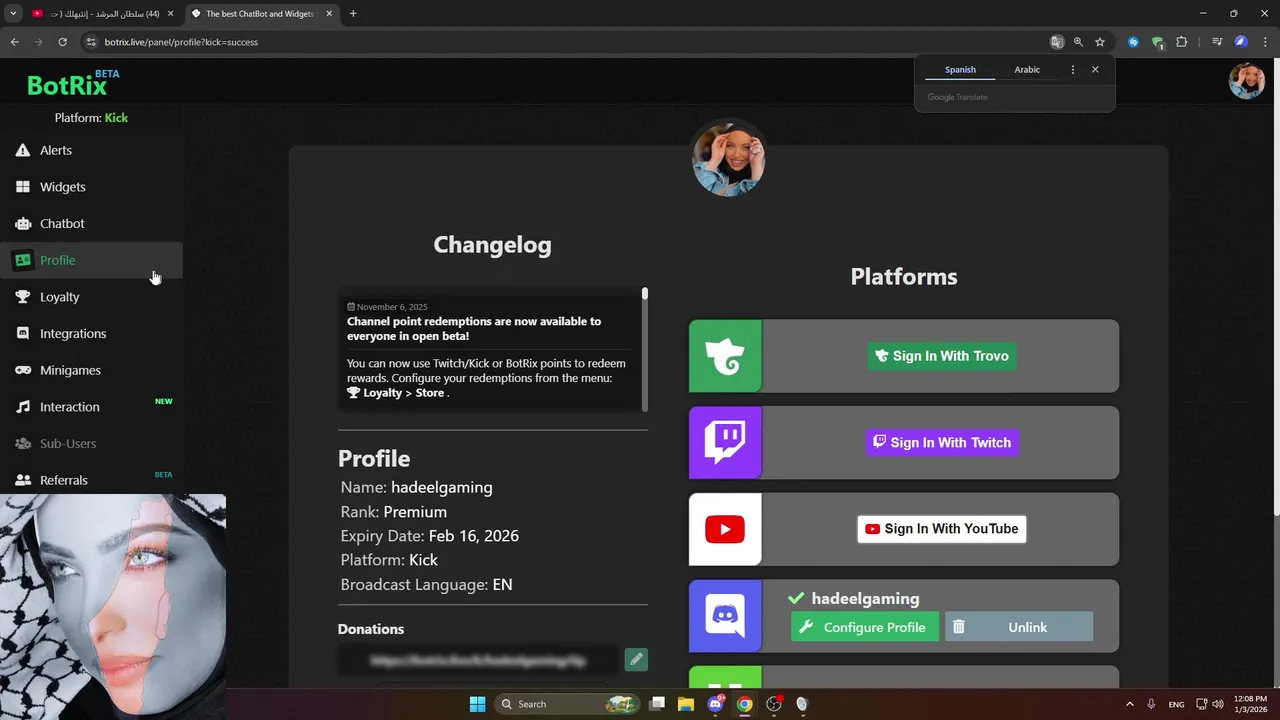Screen dimensions: 1280x720
Task: Click the Discord platform logo tile
Action: [725, 616]
